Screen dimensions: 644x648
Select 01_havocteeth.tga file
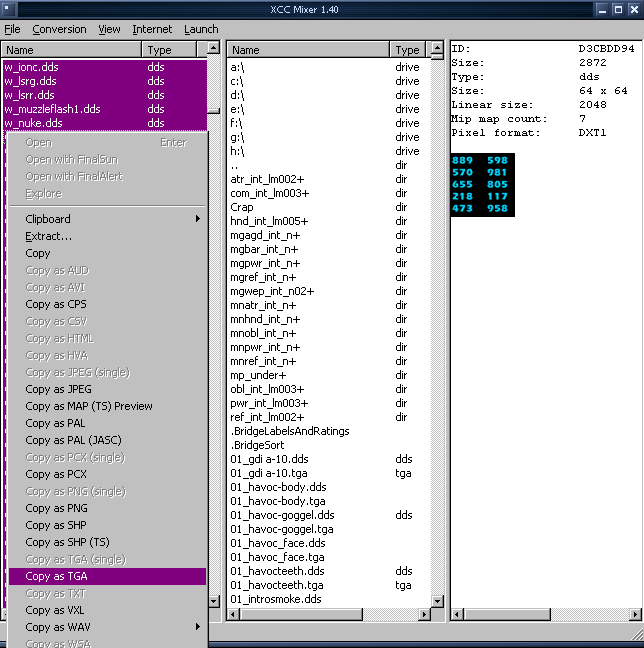coord(277,585)
